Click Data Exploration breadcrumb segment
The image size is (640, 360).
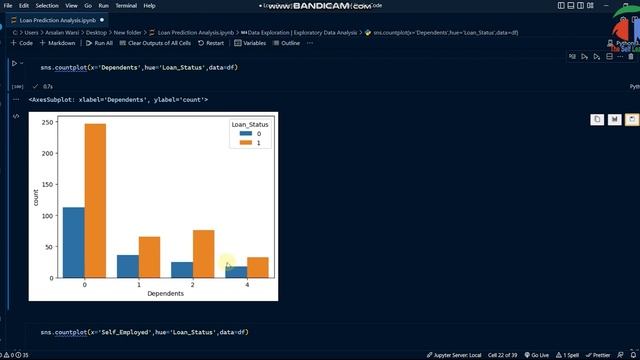pyautogui.click(x=299, y=33)
